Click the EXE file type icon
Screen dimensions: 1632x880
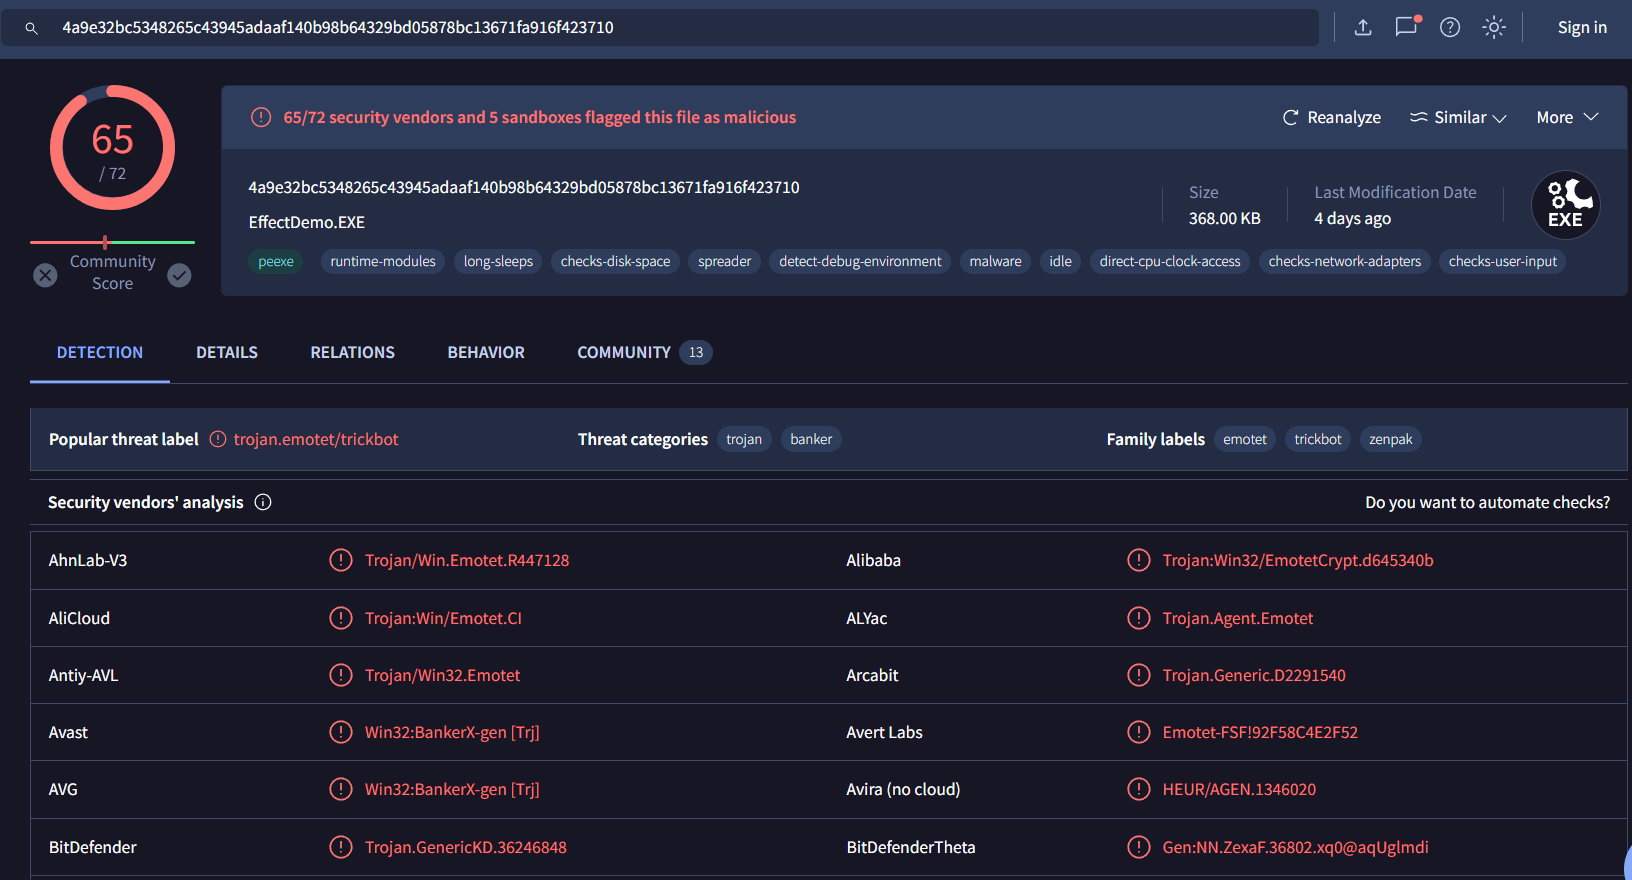(1565, 205)
